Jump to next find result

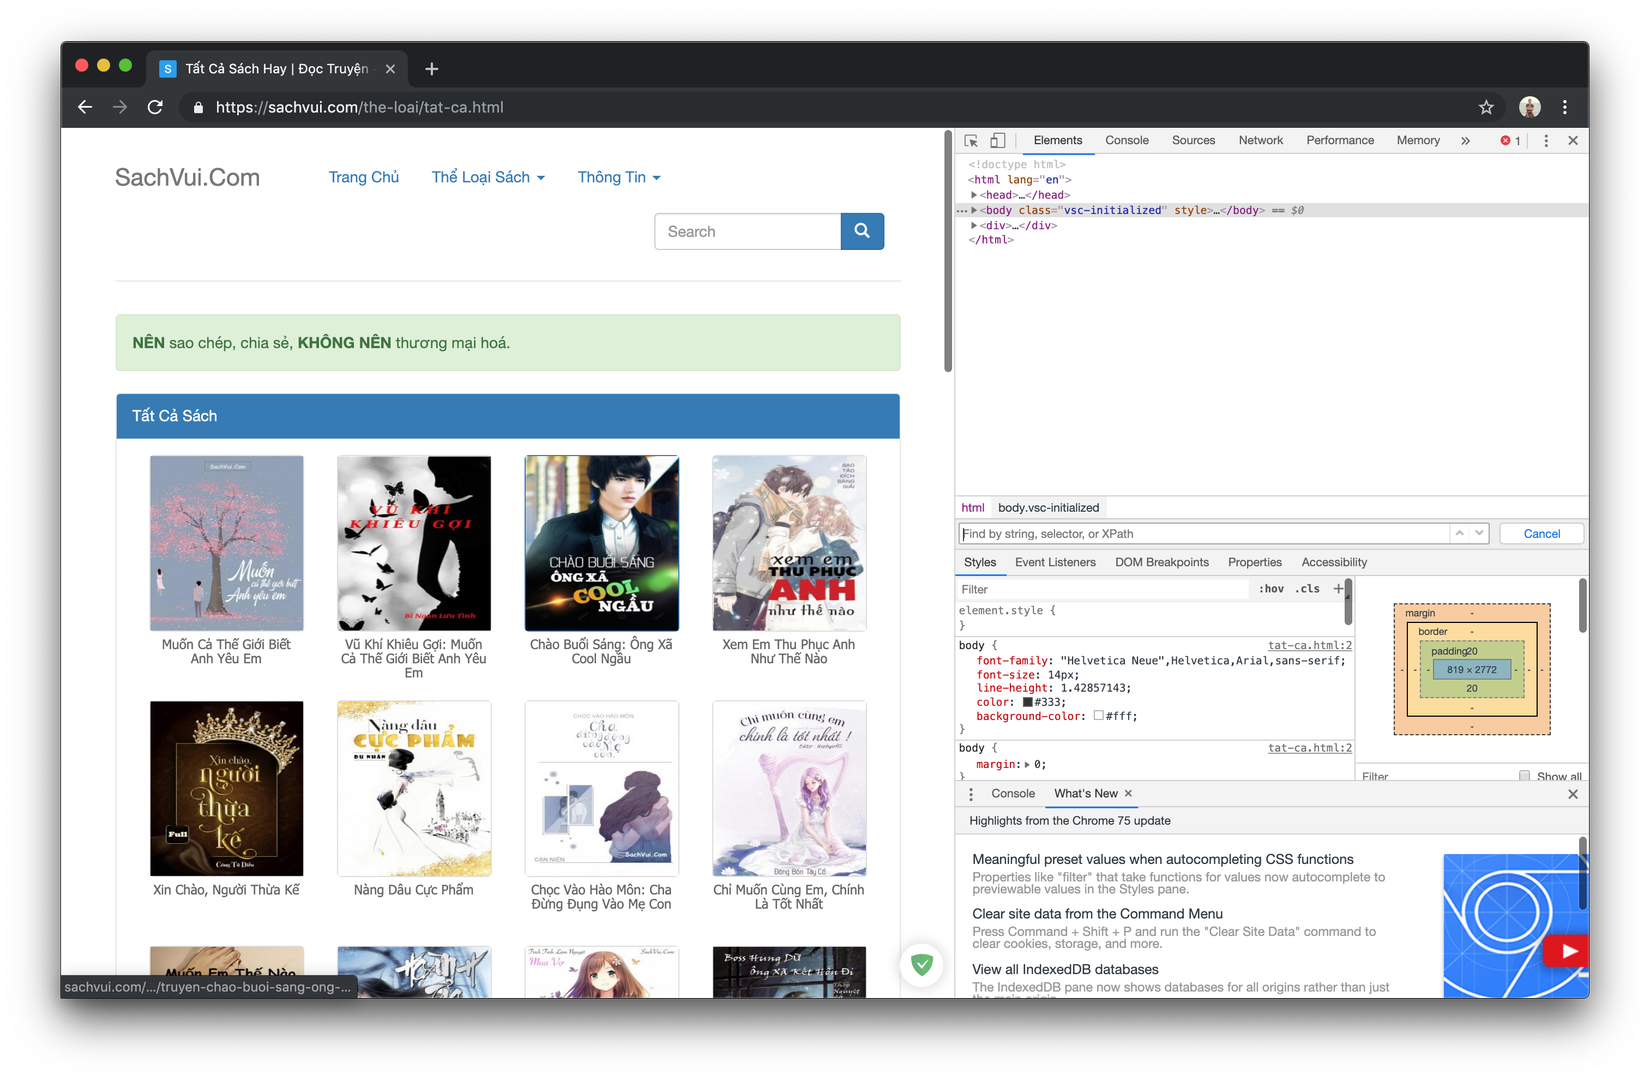pos(1479,533)
